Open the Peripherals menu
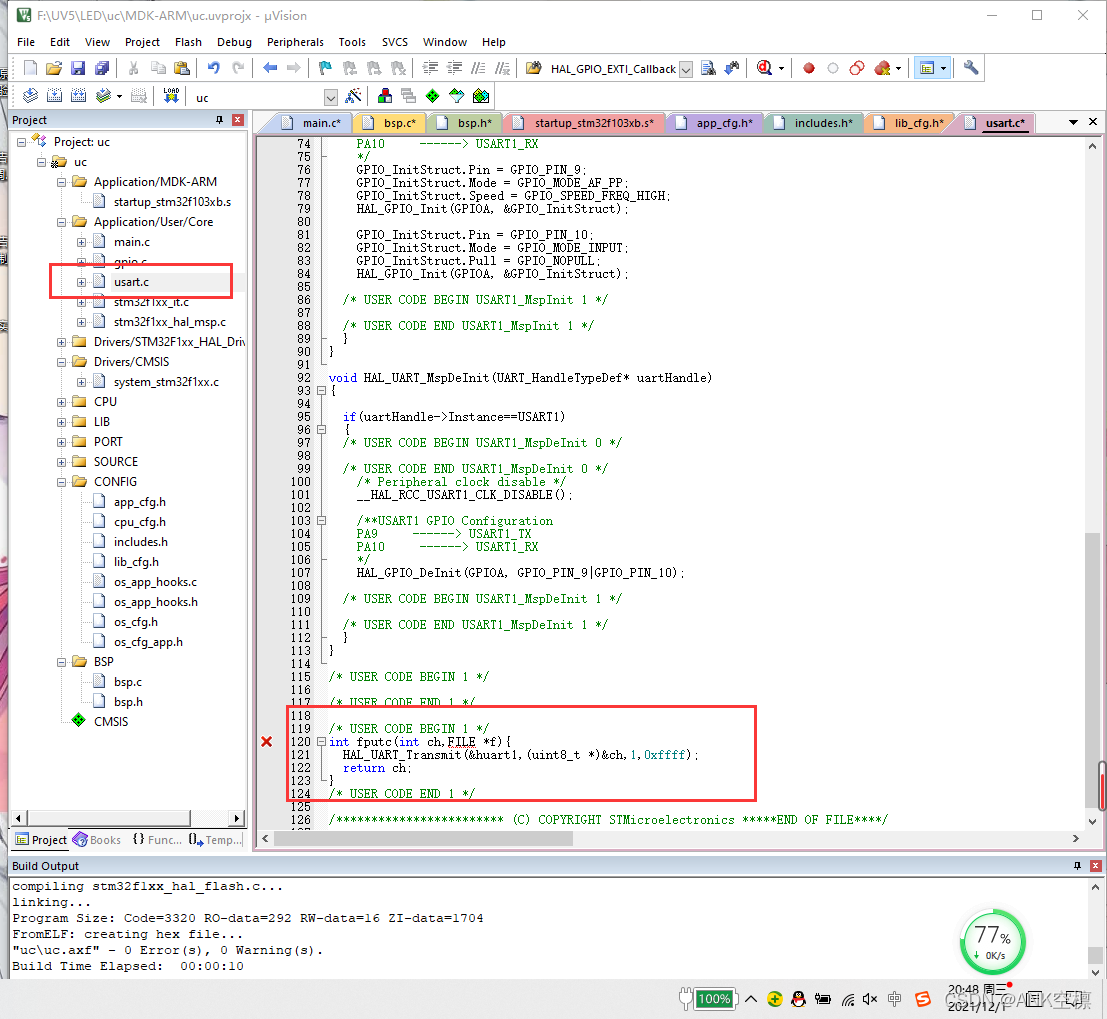The width and height of the screenshot is (1107, 1019). point(295,42)
